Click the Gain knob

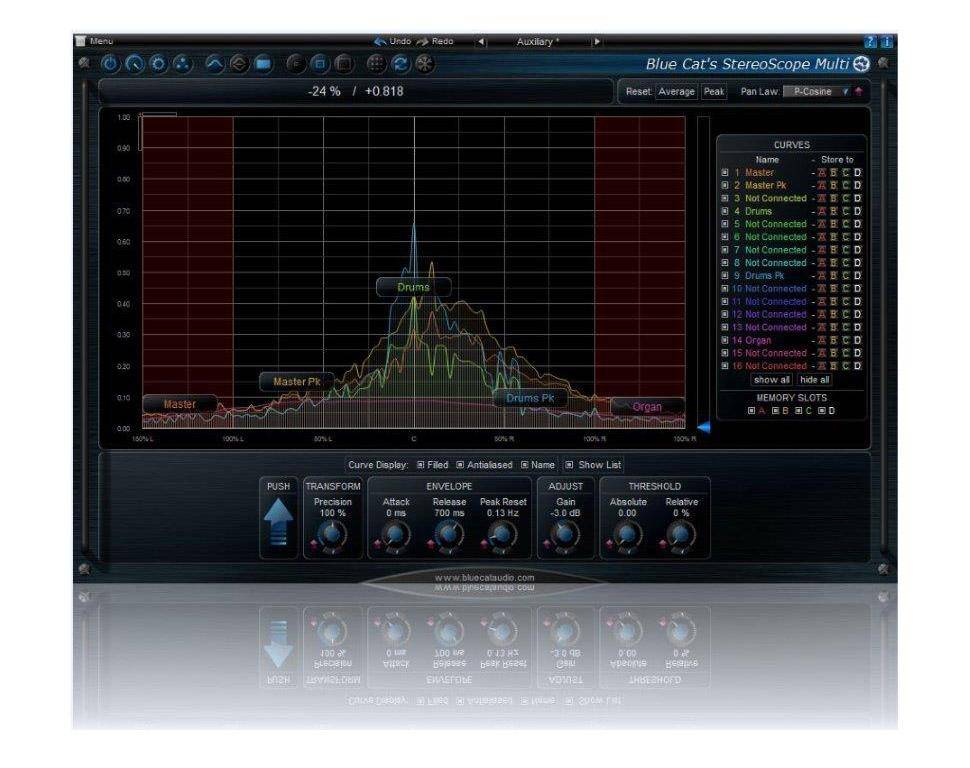(x=565, y=535)
